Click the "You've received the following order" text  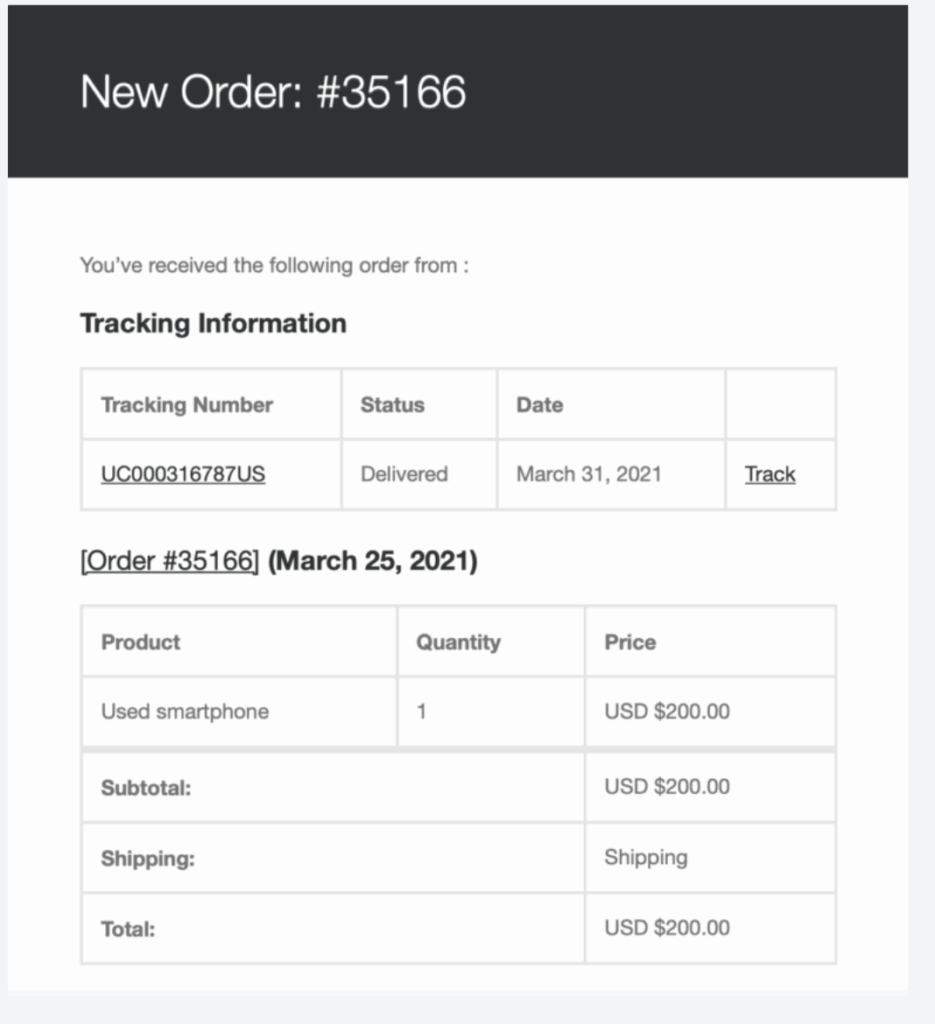pos(274,266)
